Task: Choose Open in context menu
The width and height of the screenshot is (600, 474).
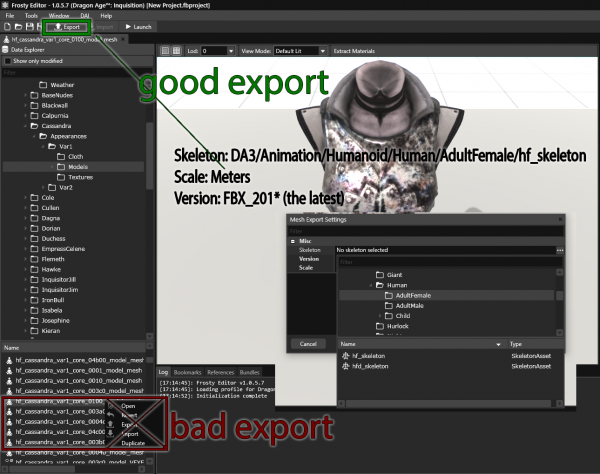Action: [x=128, y=406]
